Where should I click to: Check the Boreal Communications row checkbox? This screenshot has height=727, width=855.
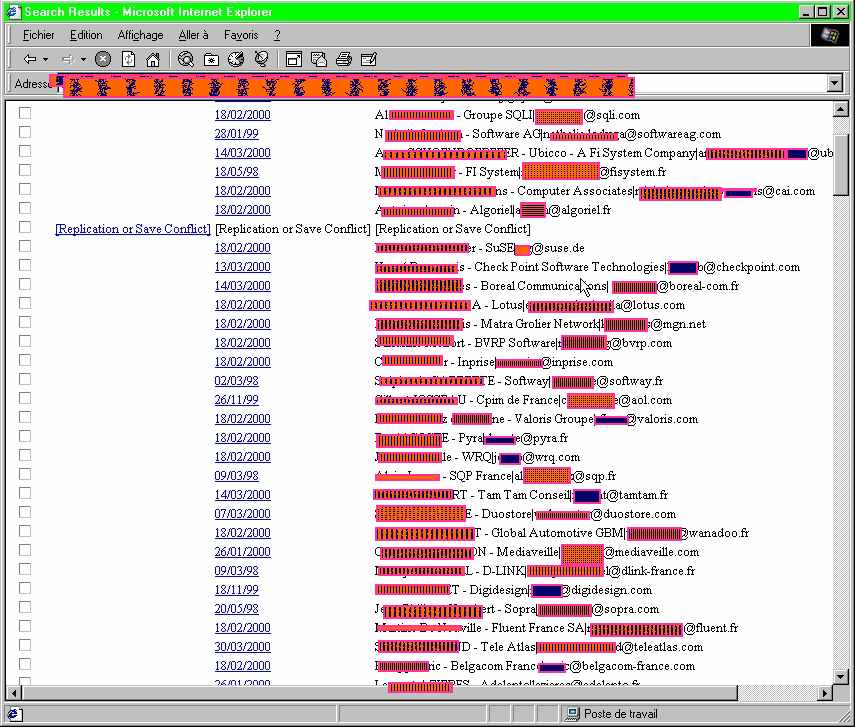click(x=25, y=284)
